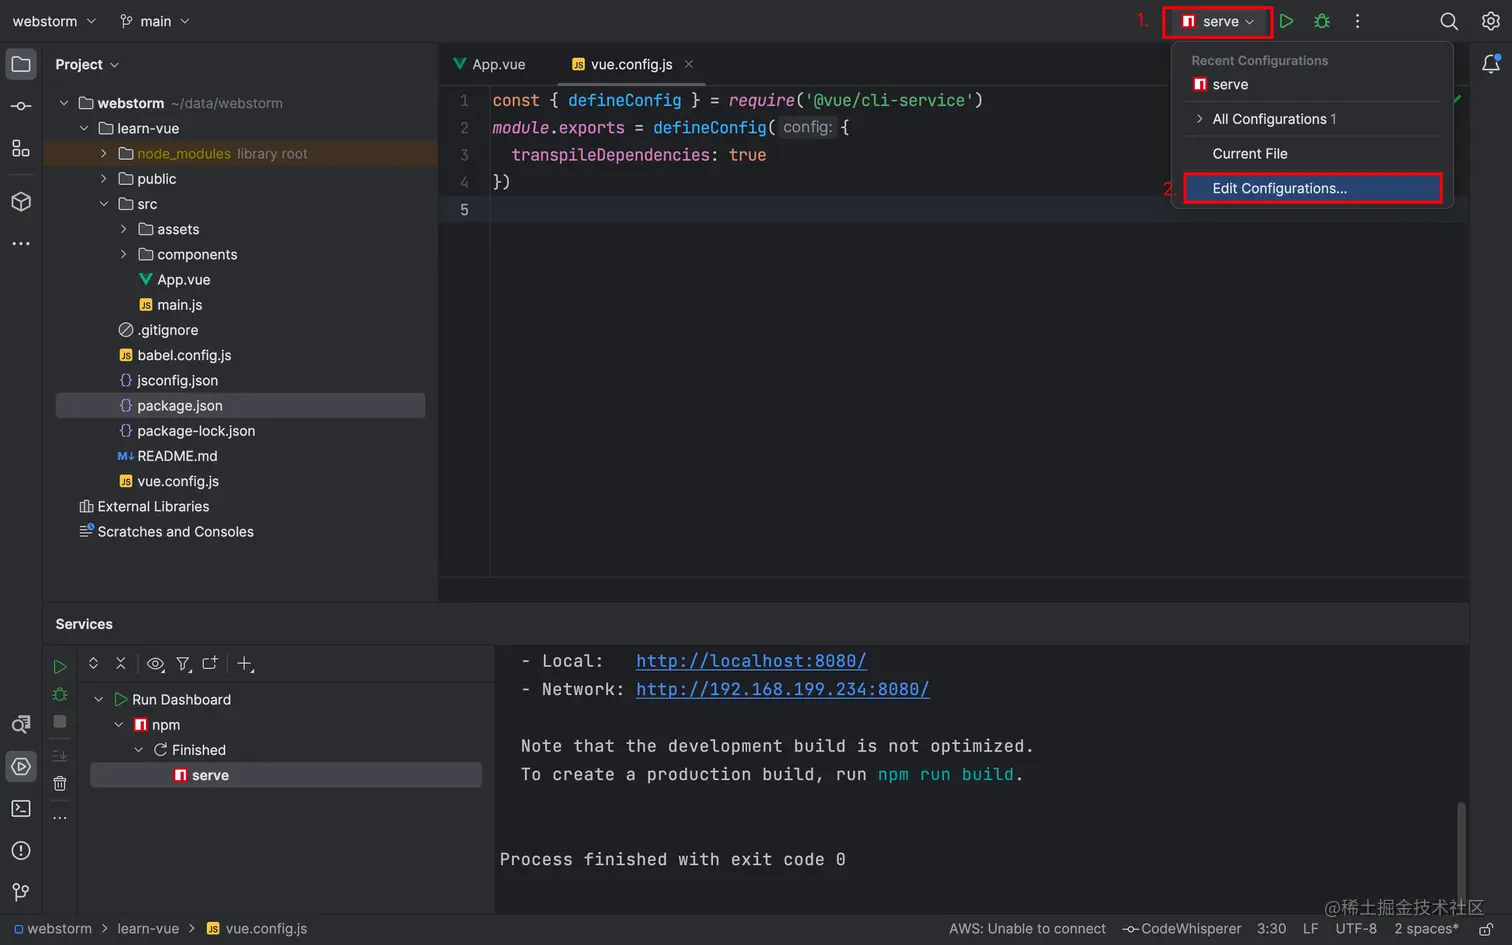
Task: Choose Edit Configurations... menu item
Action: click(x=1312, y=188)
